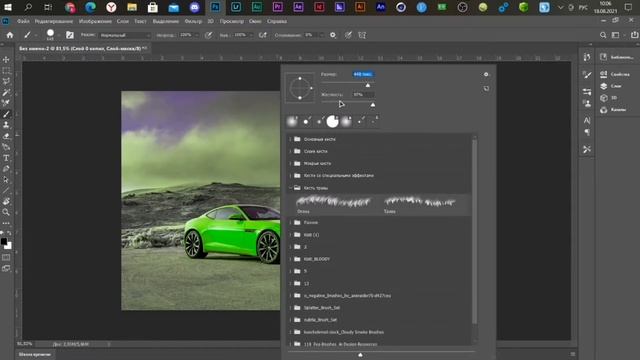Select the Clone Stamp tool
Image resolution: width=640 pixels, height=360 pixels.
pos(6,125)
